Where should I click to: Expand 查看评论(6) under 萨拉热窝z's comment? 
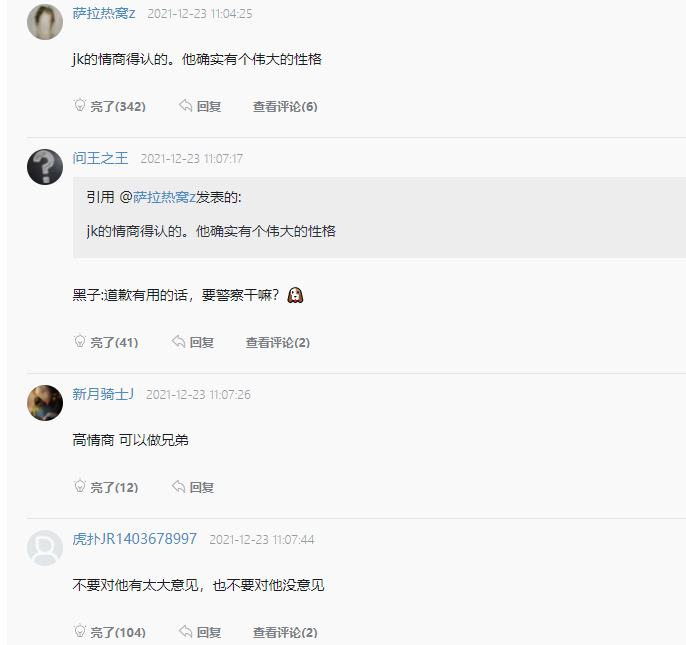click(285, 107)
